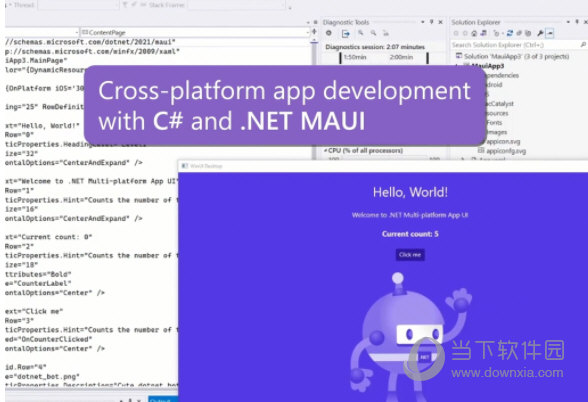Viewport: 588px width, 402px height.
Task: Close the Diagnostic Tools panel
Action: pyautogui.click(x=441, y=22)
